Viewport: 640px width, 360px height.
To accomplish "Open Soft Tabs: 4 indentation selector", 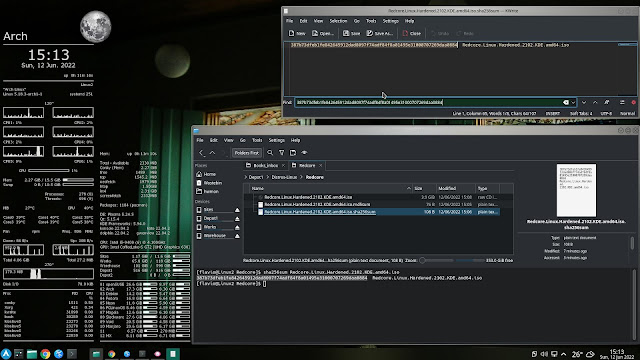I will (x=581, y=113).
